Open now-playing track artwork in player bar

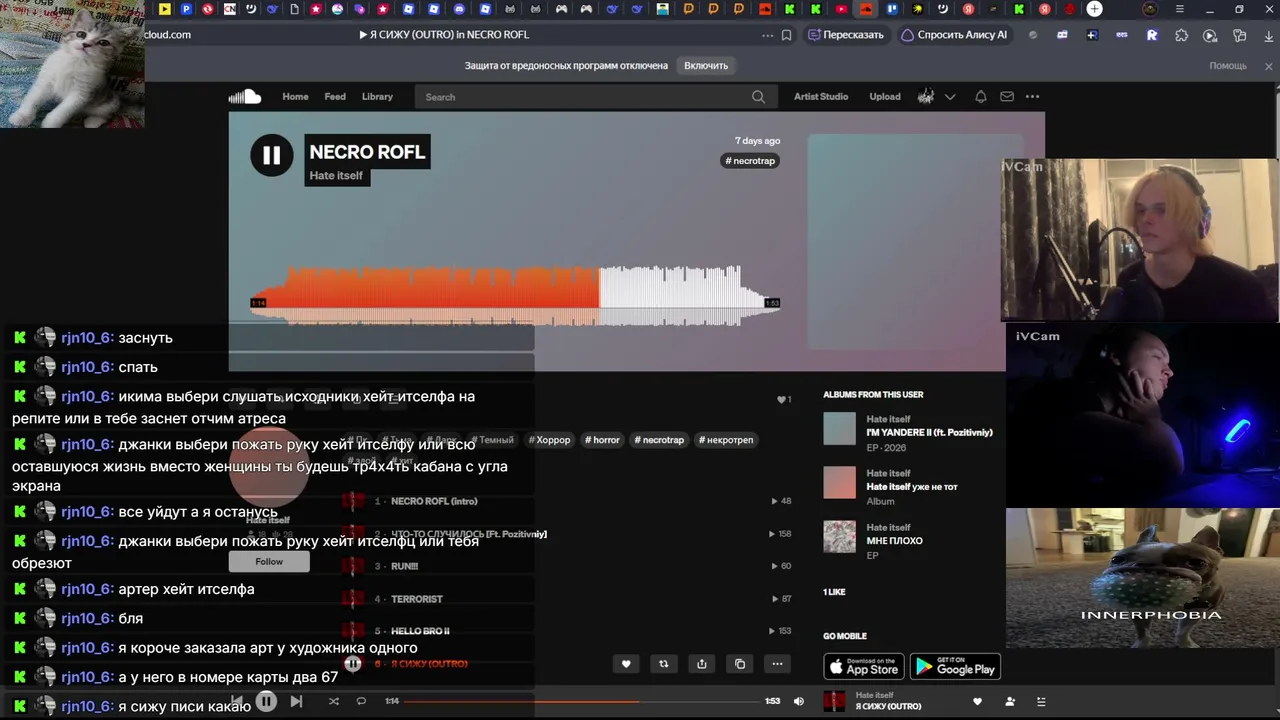834,701
